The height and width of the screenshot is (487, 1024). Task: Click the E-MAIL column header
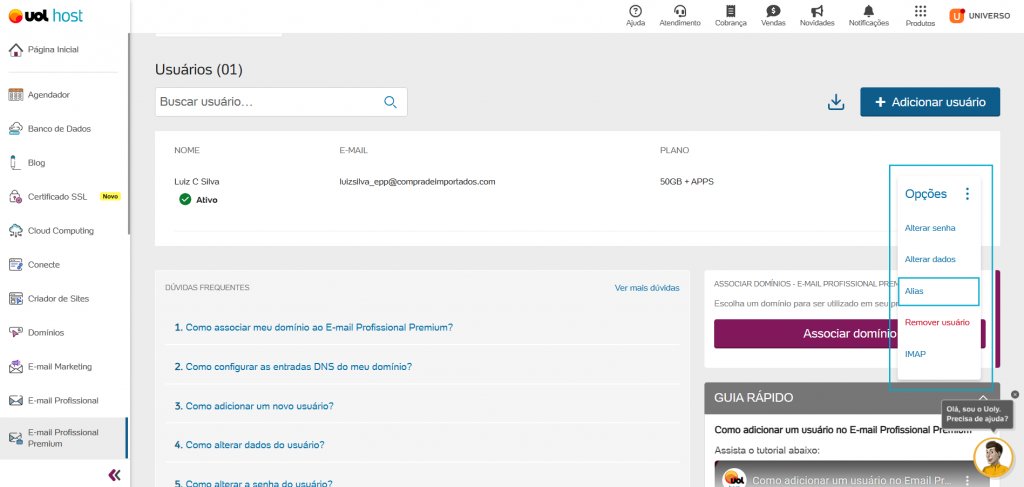(353, 150)
